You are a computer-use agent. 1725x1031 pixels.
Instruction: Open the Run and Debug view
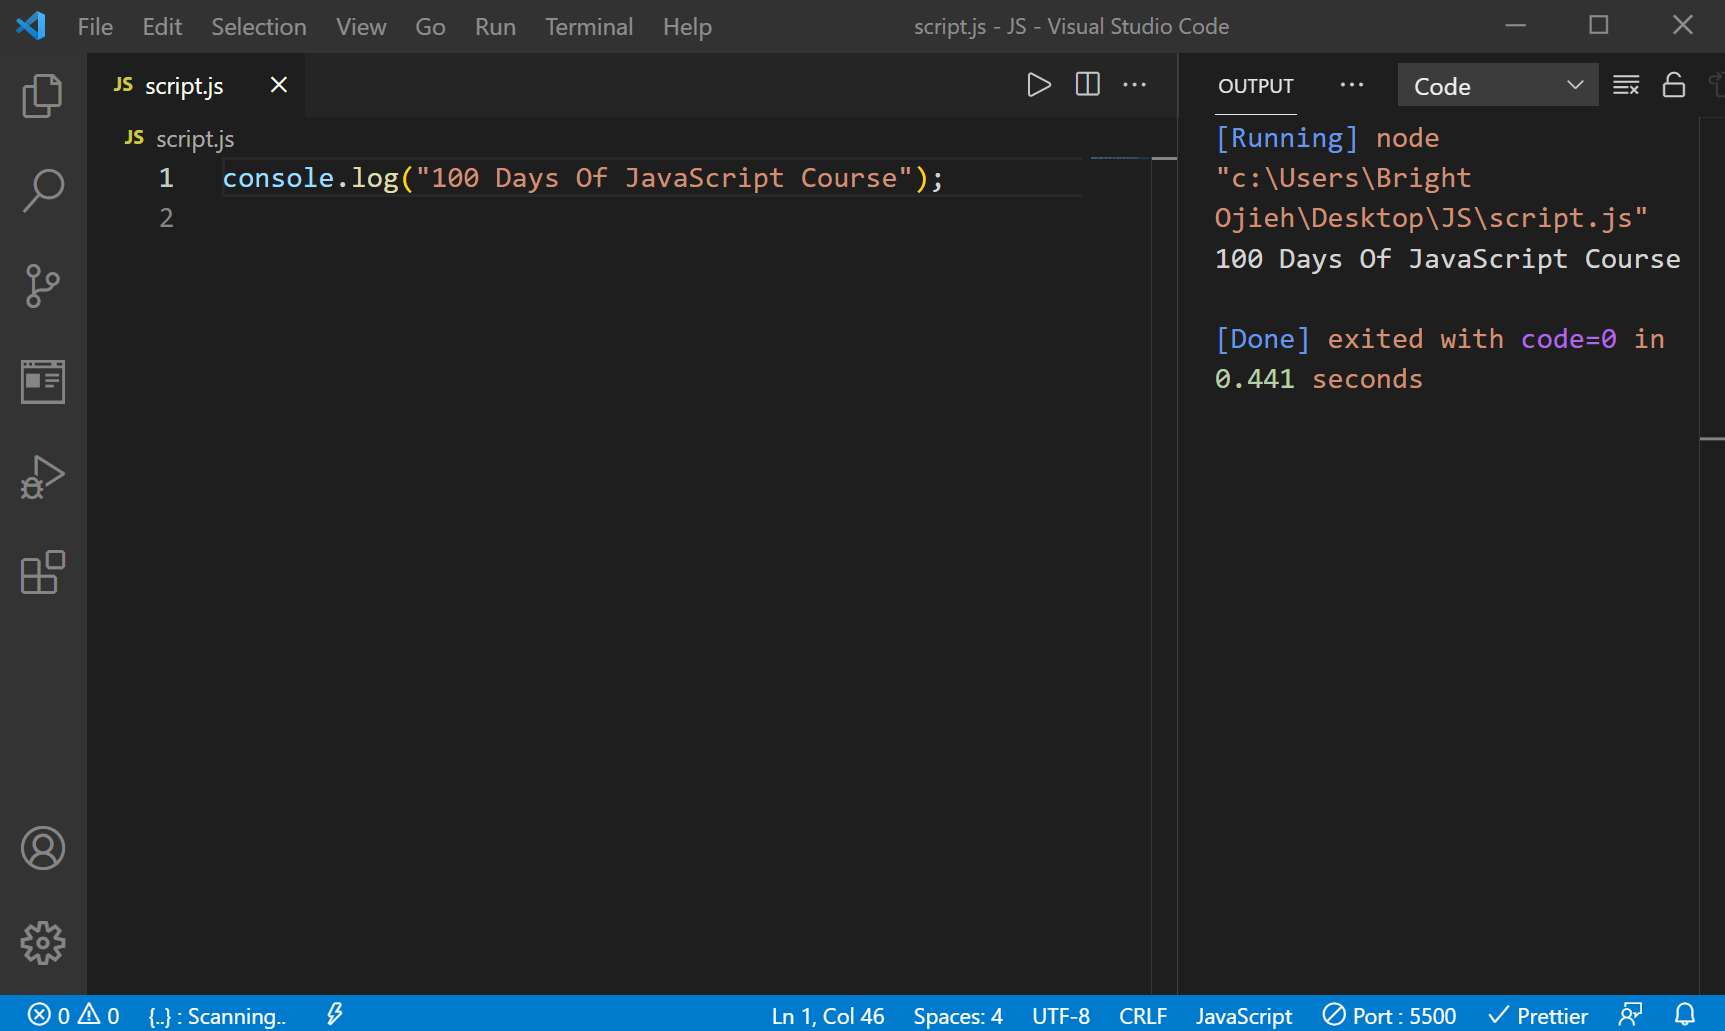(x=41, y=477)
